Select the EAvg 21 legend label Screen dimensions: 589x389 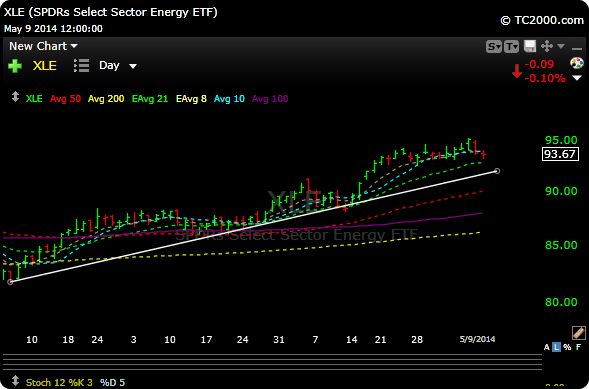coord(151,99)
